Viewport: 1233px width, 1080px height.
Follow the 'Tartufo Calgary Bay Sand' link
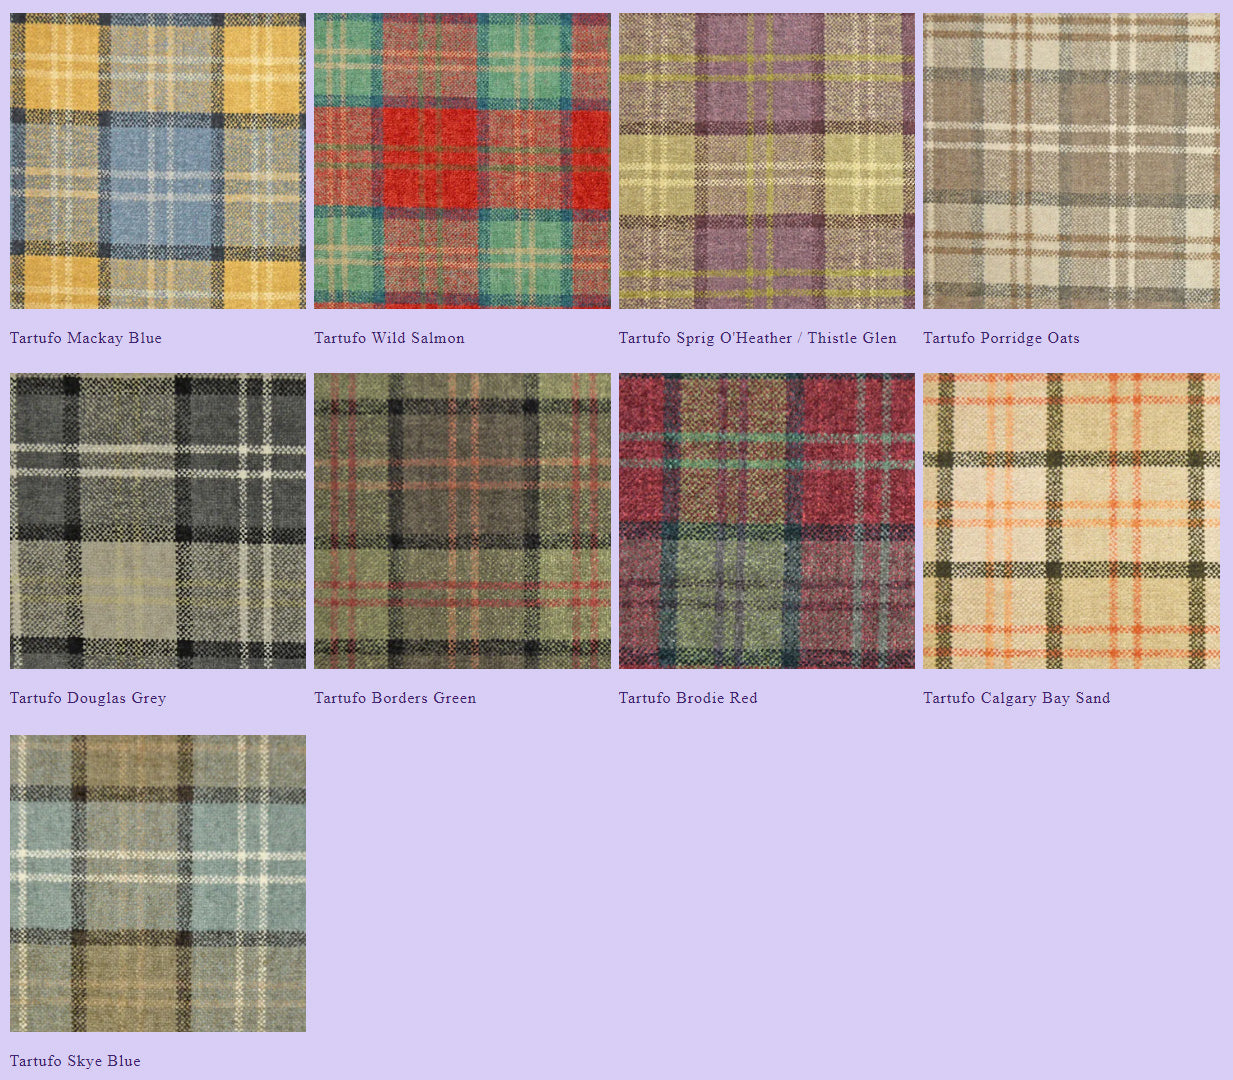(x=1016, y=698)
